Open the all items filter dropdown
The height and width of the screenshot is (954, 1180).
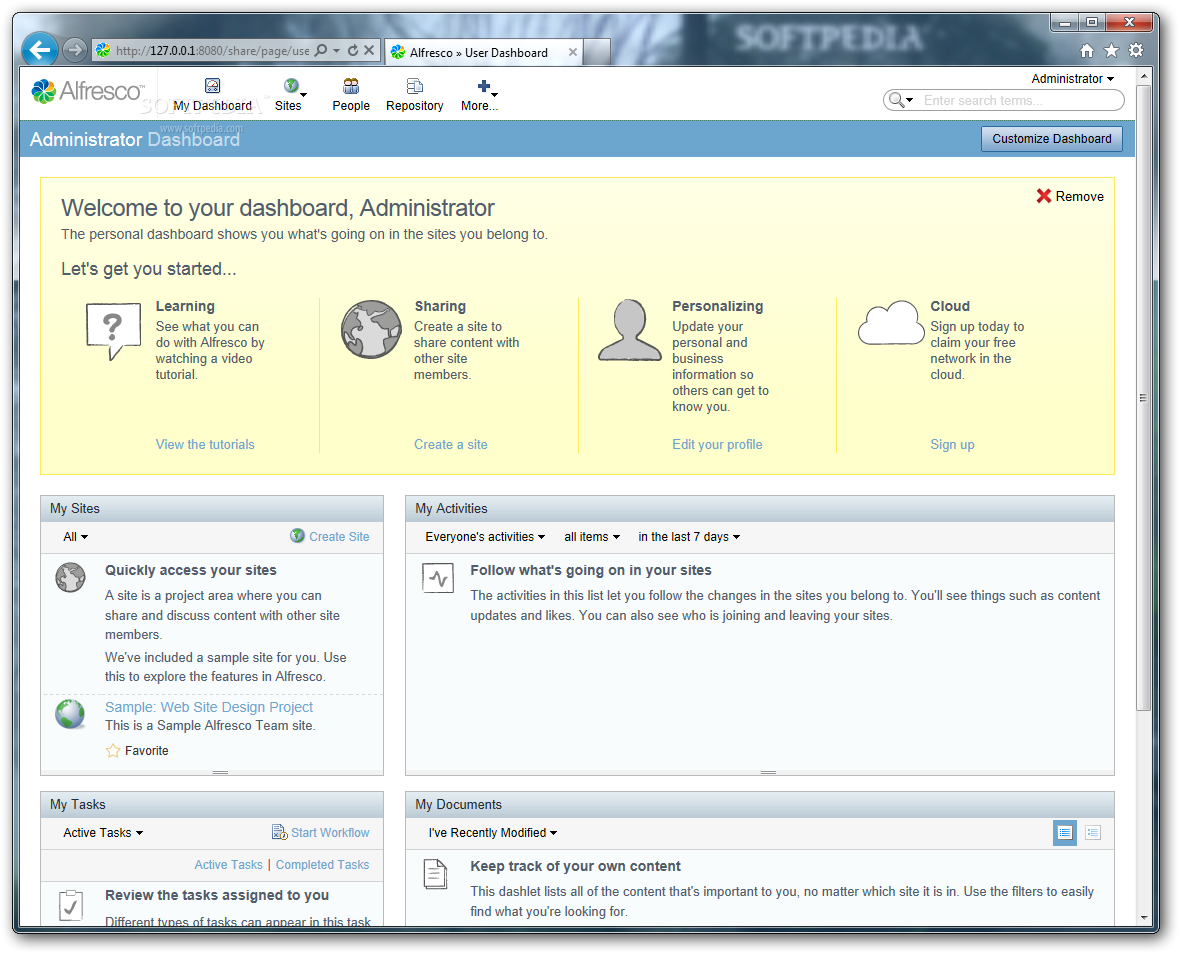(592, 537)
